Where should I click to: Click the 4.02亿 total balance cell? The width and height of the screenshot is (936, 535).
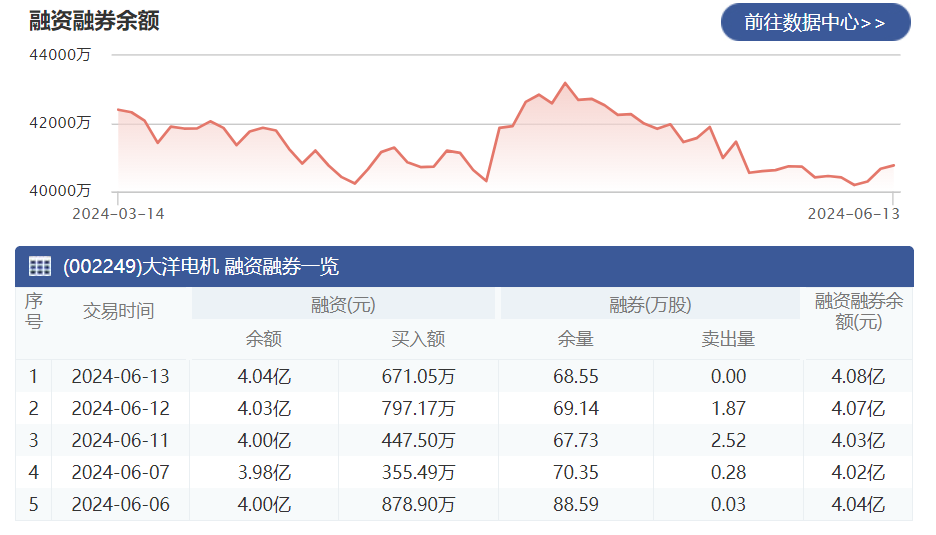(x=858, y=472)
